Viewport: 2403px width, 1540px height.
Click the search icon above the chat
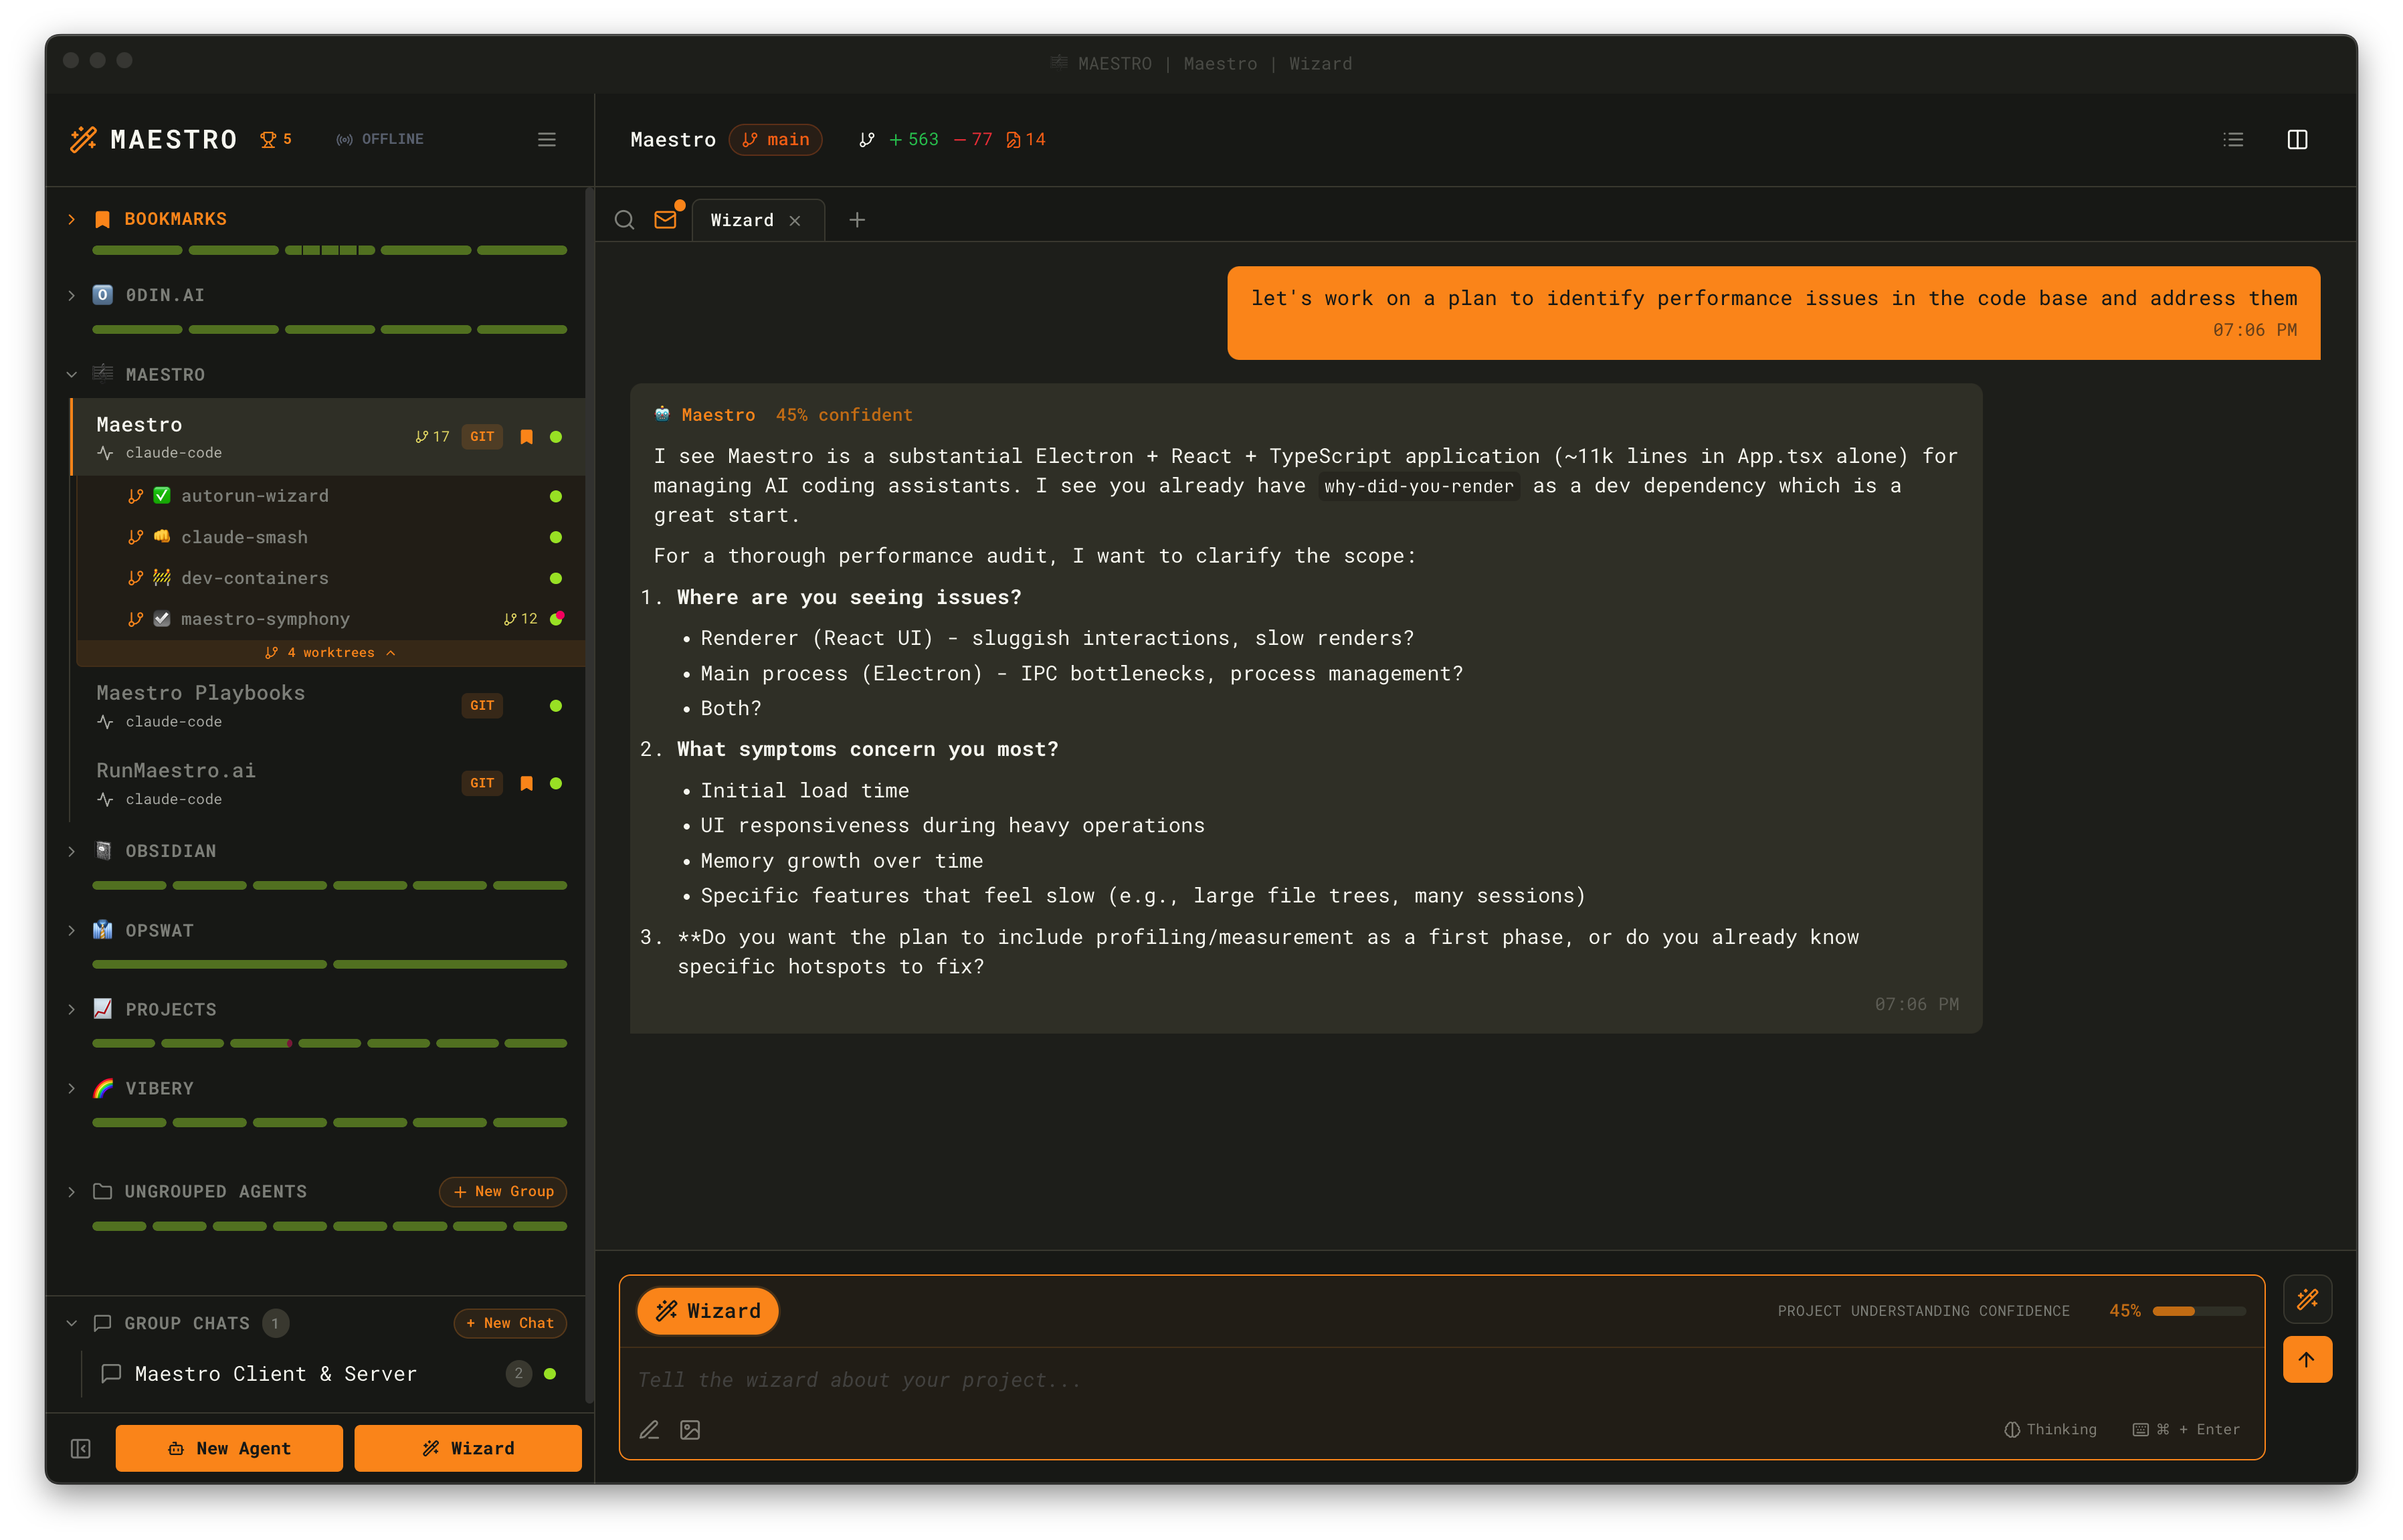[624, 220]
